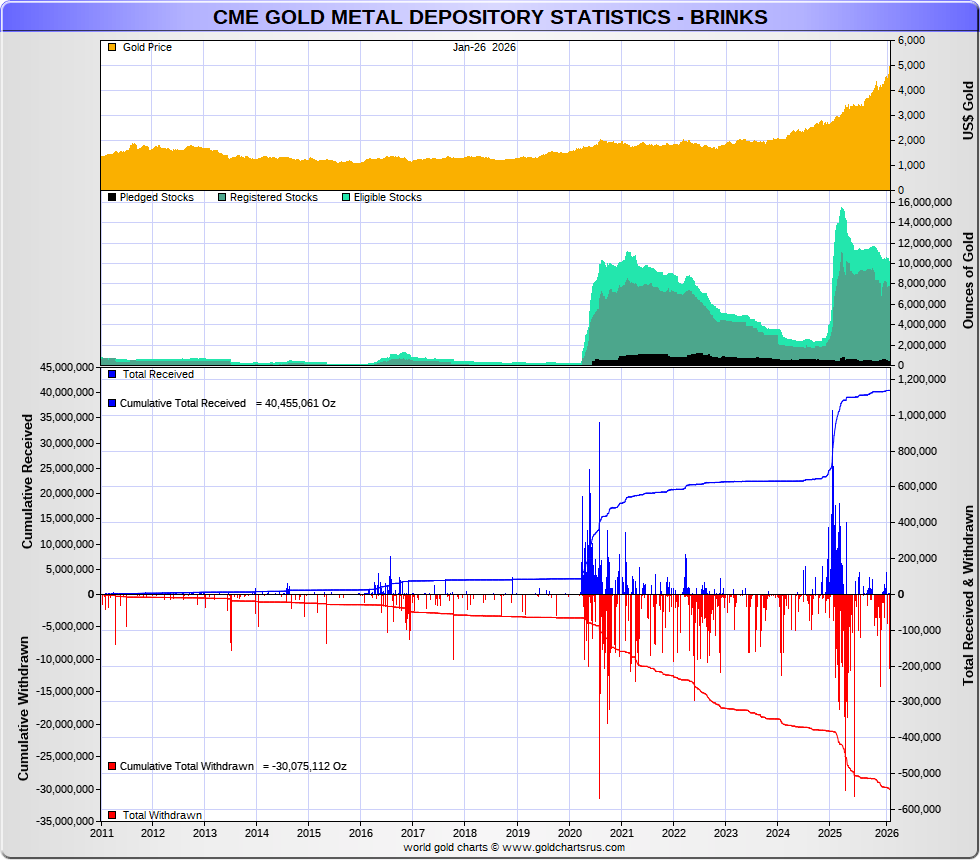This screenshot has height=860, width=980.
Task: Click the 2020 x-axis year label
Action: [x=569, y=832]
